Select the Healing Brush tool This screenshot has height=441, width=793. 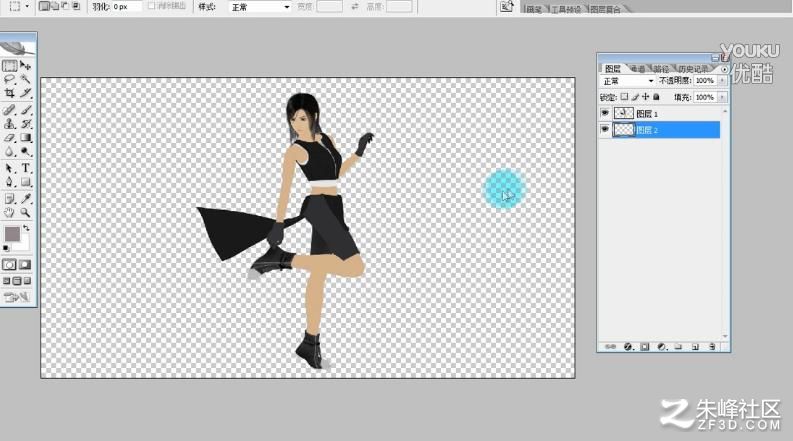click(10, 110)
